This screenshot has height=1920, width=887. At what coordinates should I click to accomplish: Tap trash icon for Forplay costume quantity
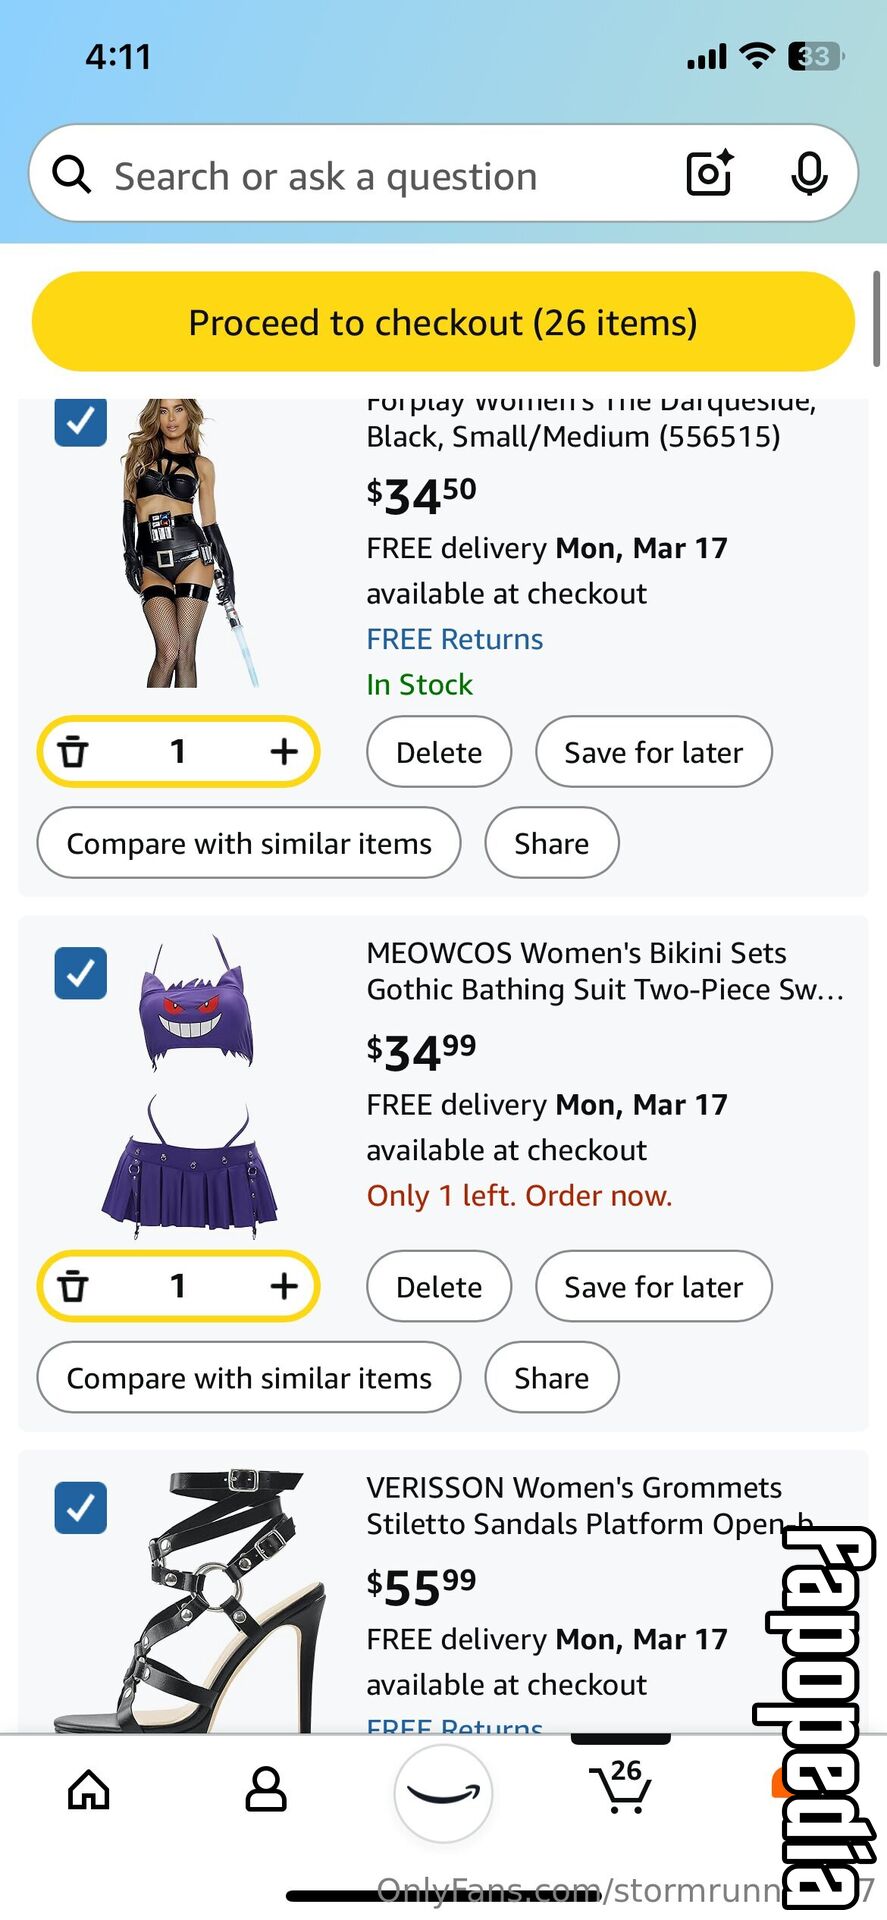click(x=73, y=751)
